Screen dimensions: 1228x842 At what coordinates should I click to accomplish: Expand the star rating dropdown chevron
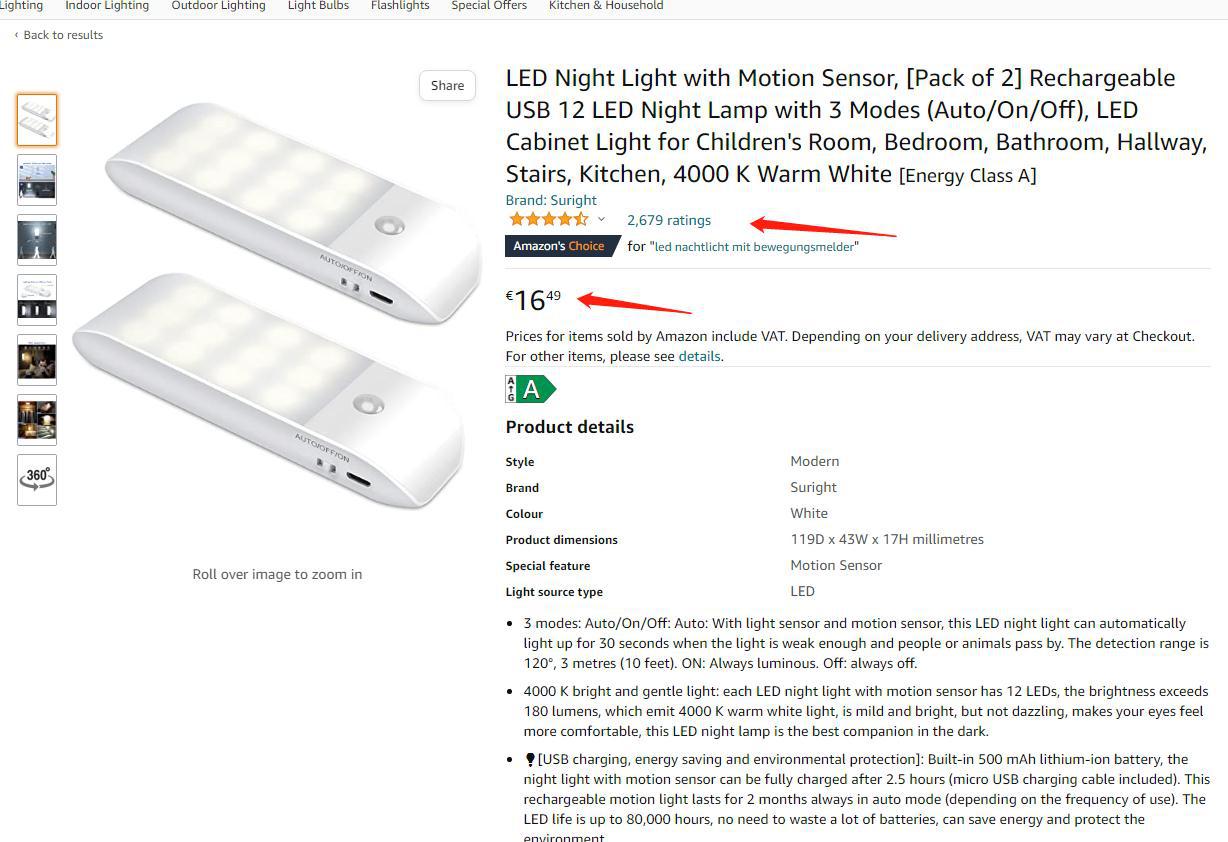(x=601, y=220)
